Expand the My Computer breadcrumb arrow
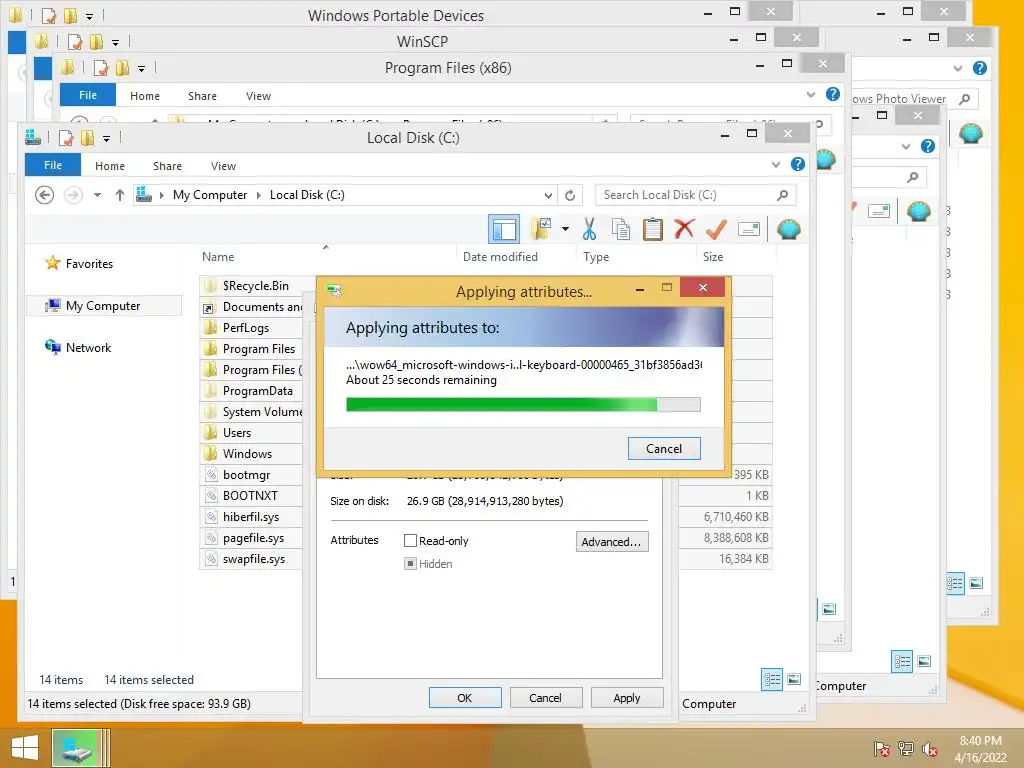 point(259,195)
